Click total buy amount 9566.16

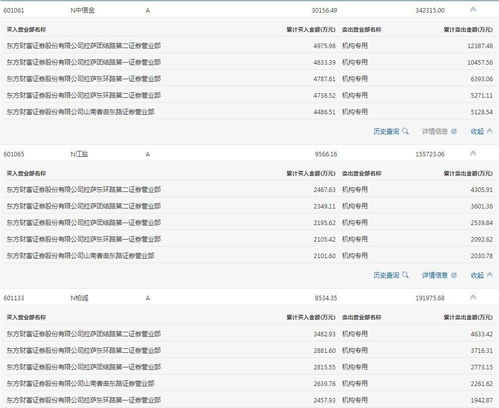[326, 154]
